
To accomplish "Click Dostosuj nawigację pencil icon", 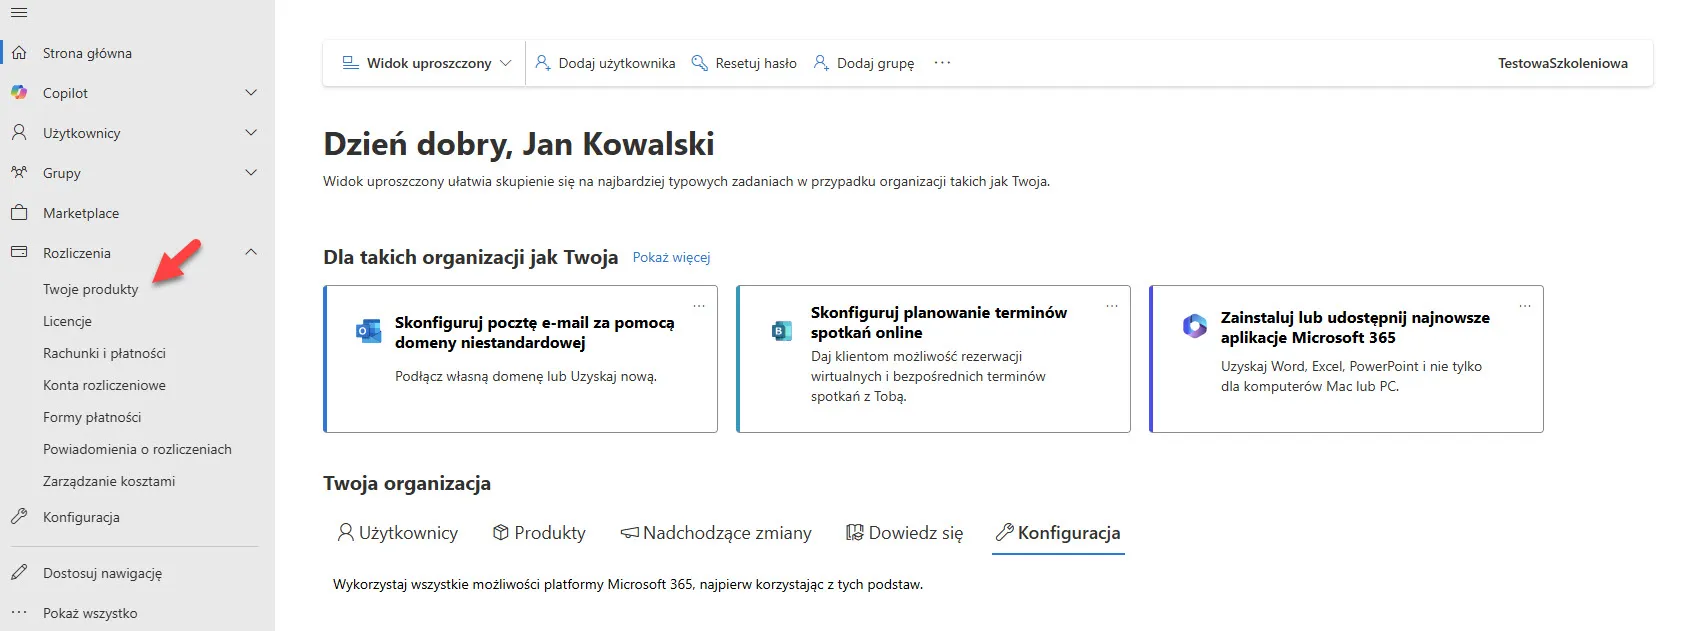I will (19, 573).
